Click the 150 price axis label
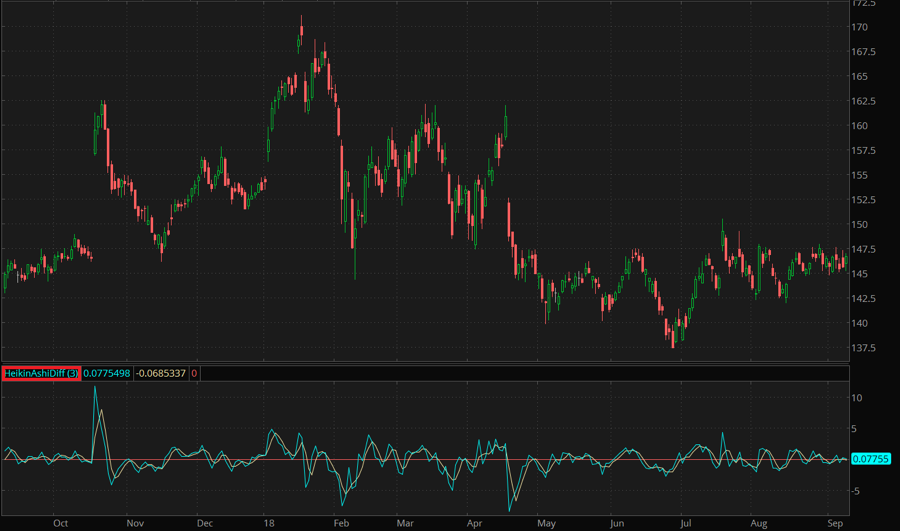This screenshot has width=900, height=531. [x=859, y=225]
